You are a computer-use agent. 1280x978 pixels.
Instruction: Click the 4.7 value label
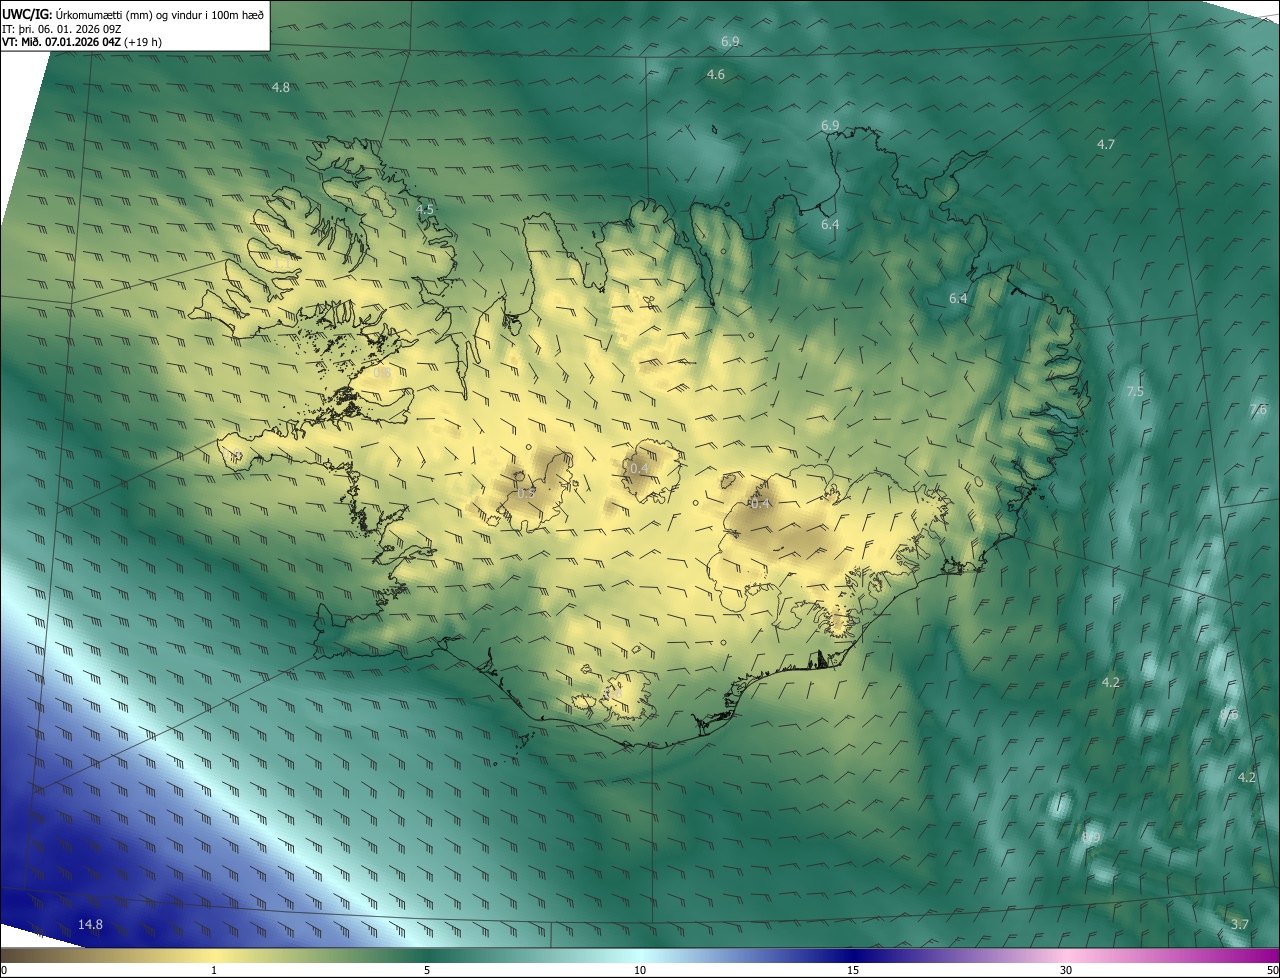(x=1106, y=145)
